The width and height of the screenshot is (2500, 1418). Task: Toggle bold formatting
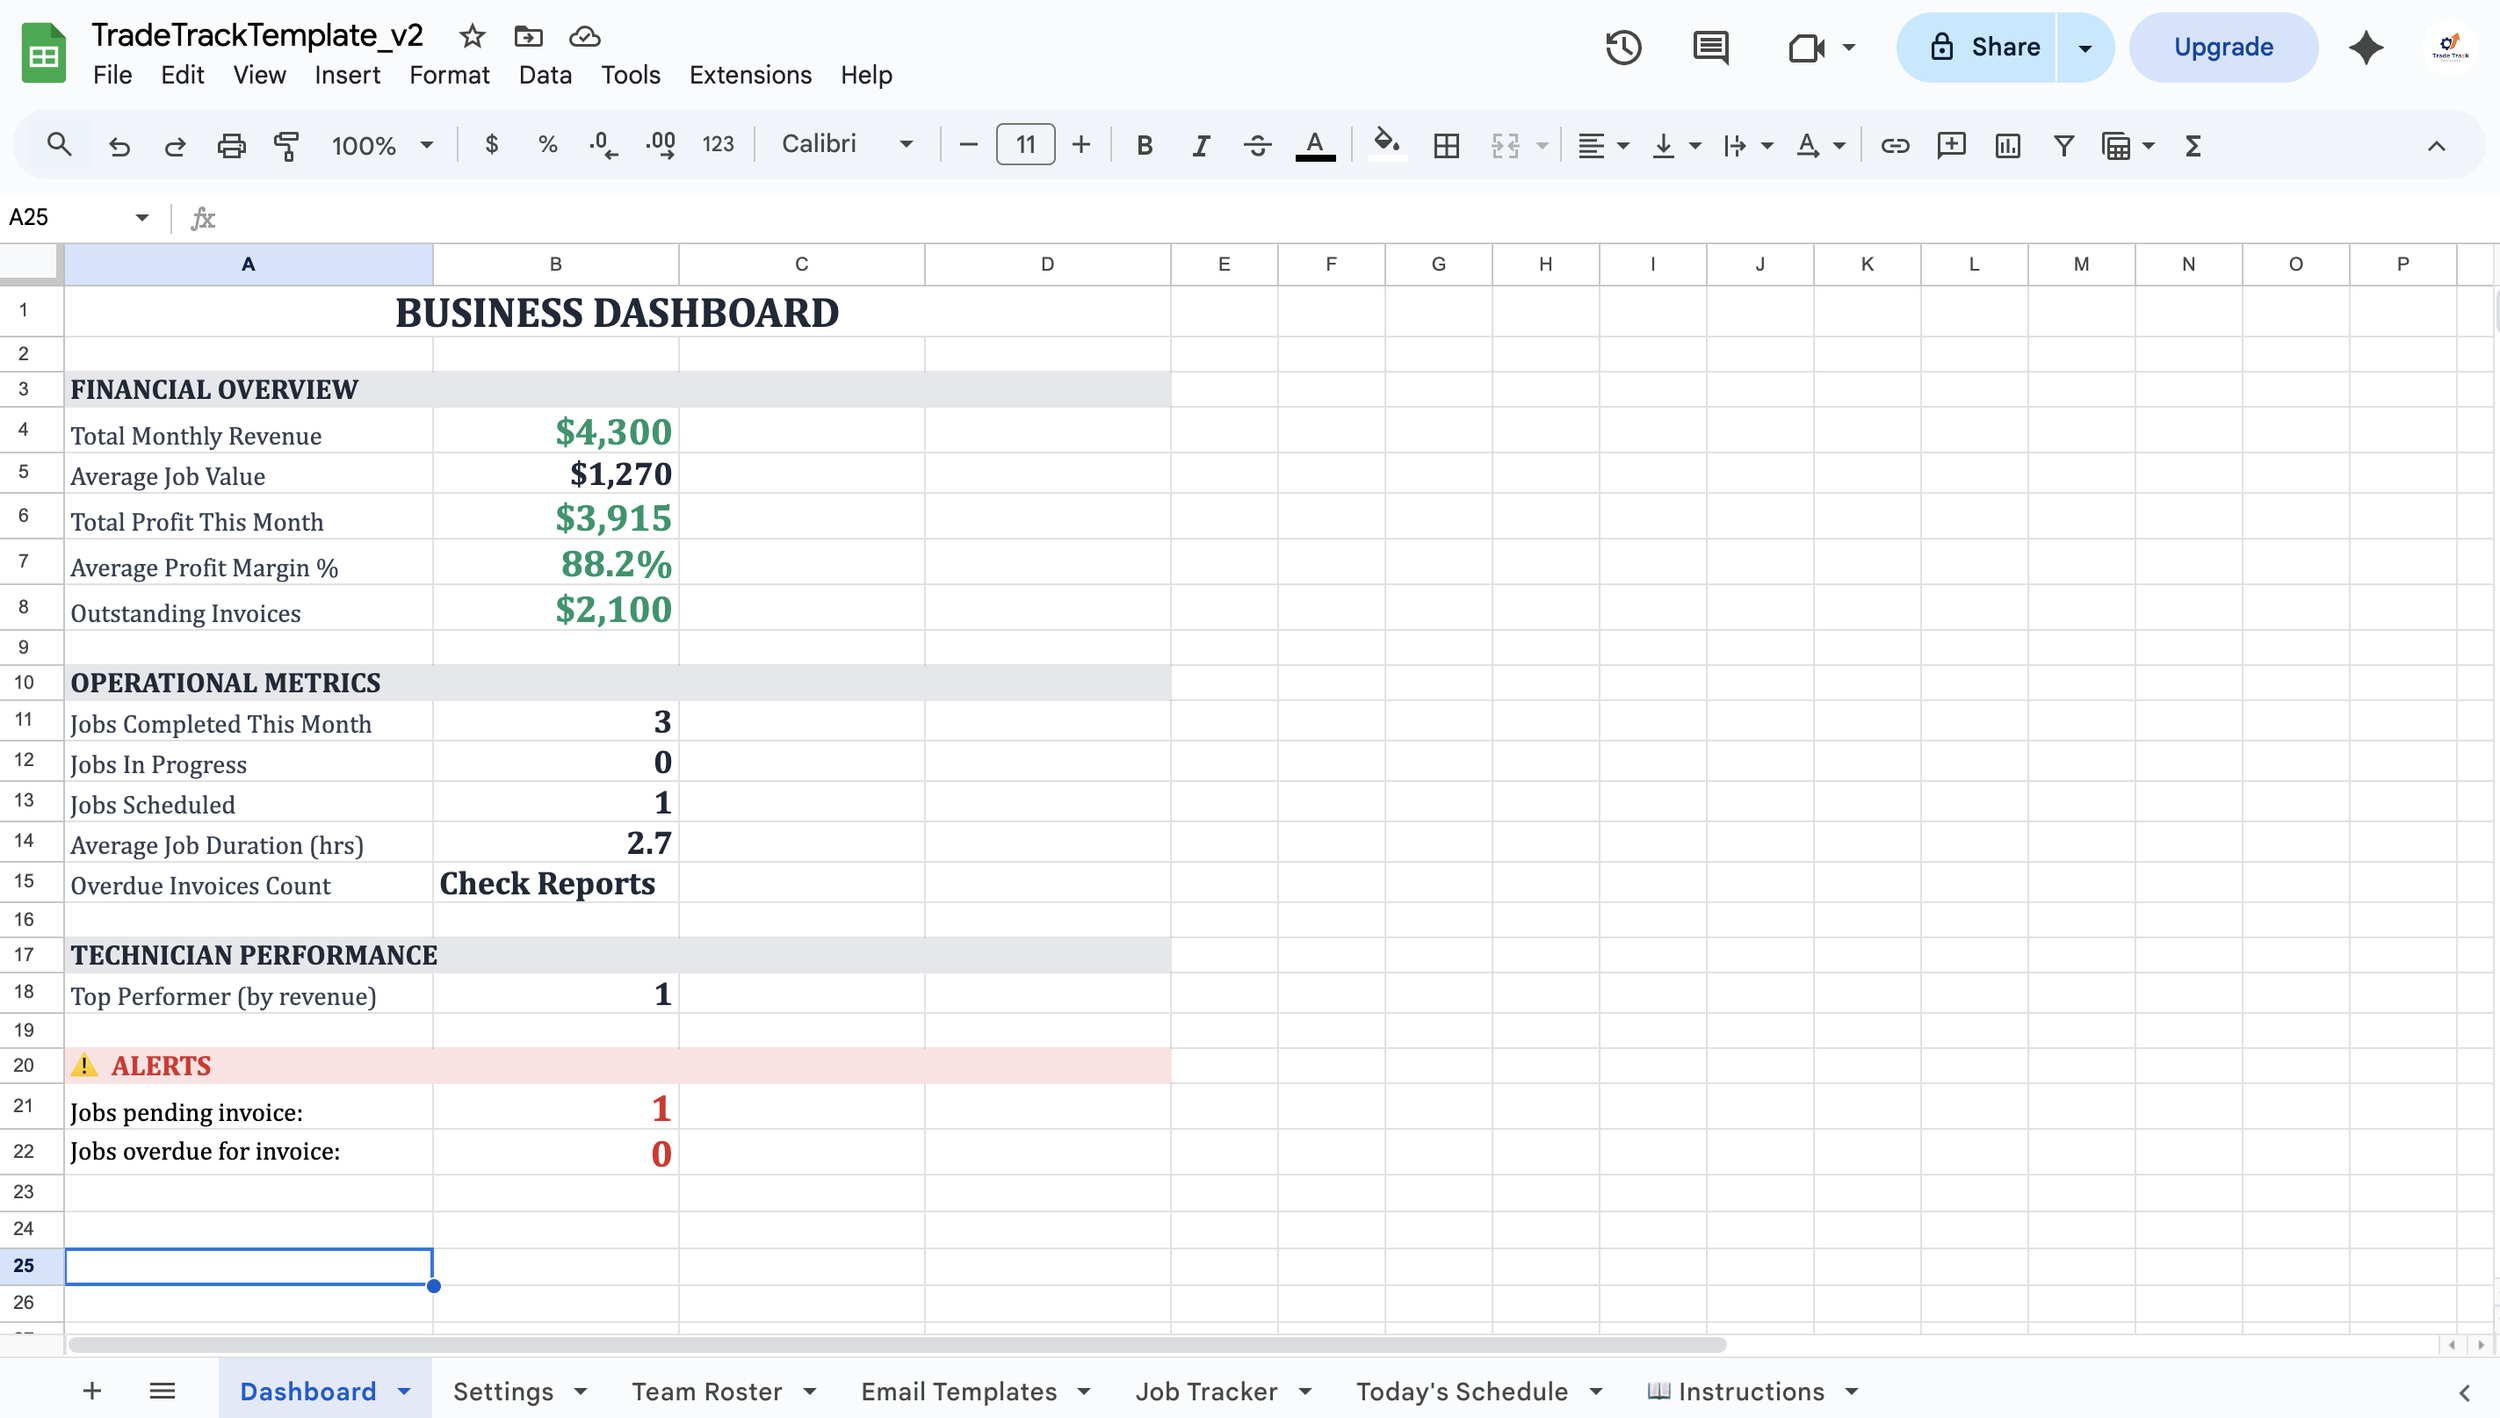[1145, 146]
